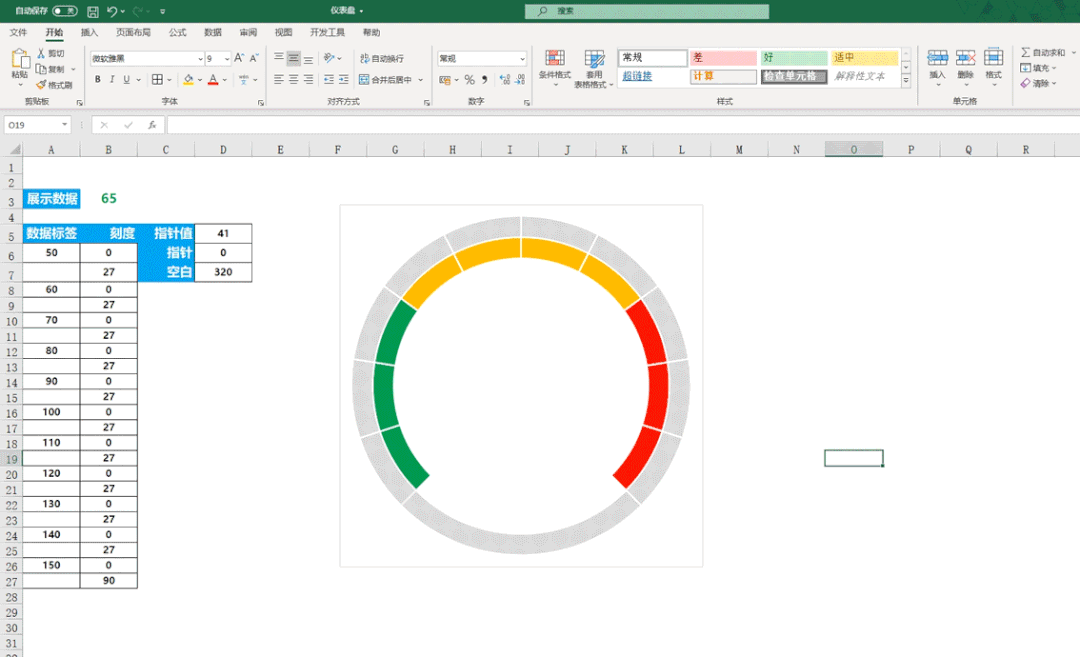Switch to the 插入 (Insert) tab

(89, 32)
